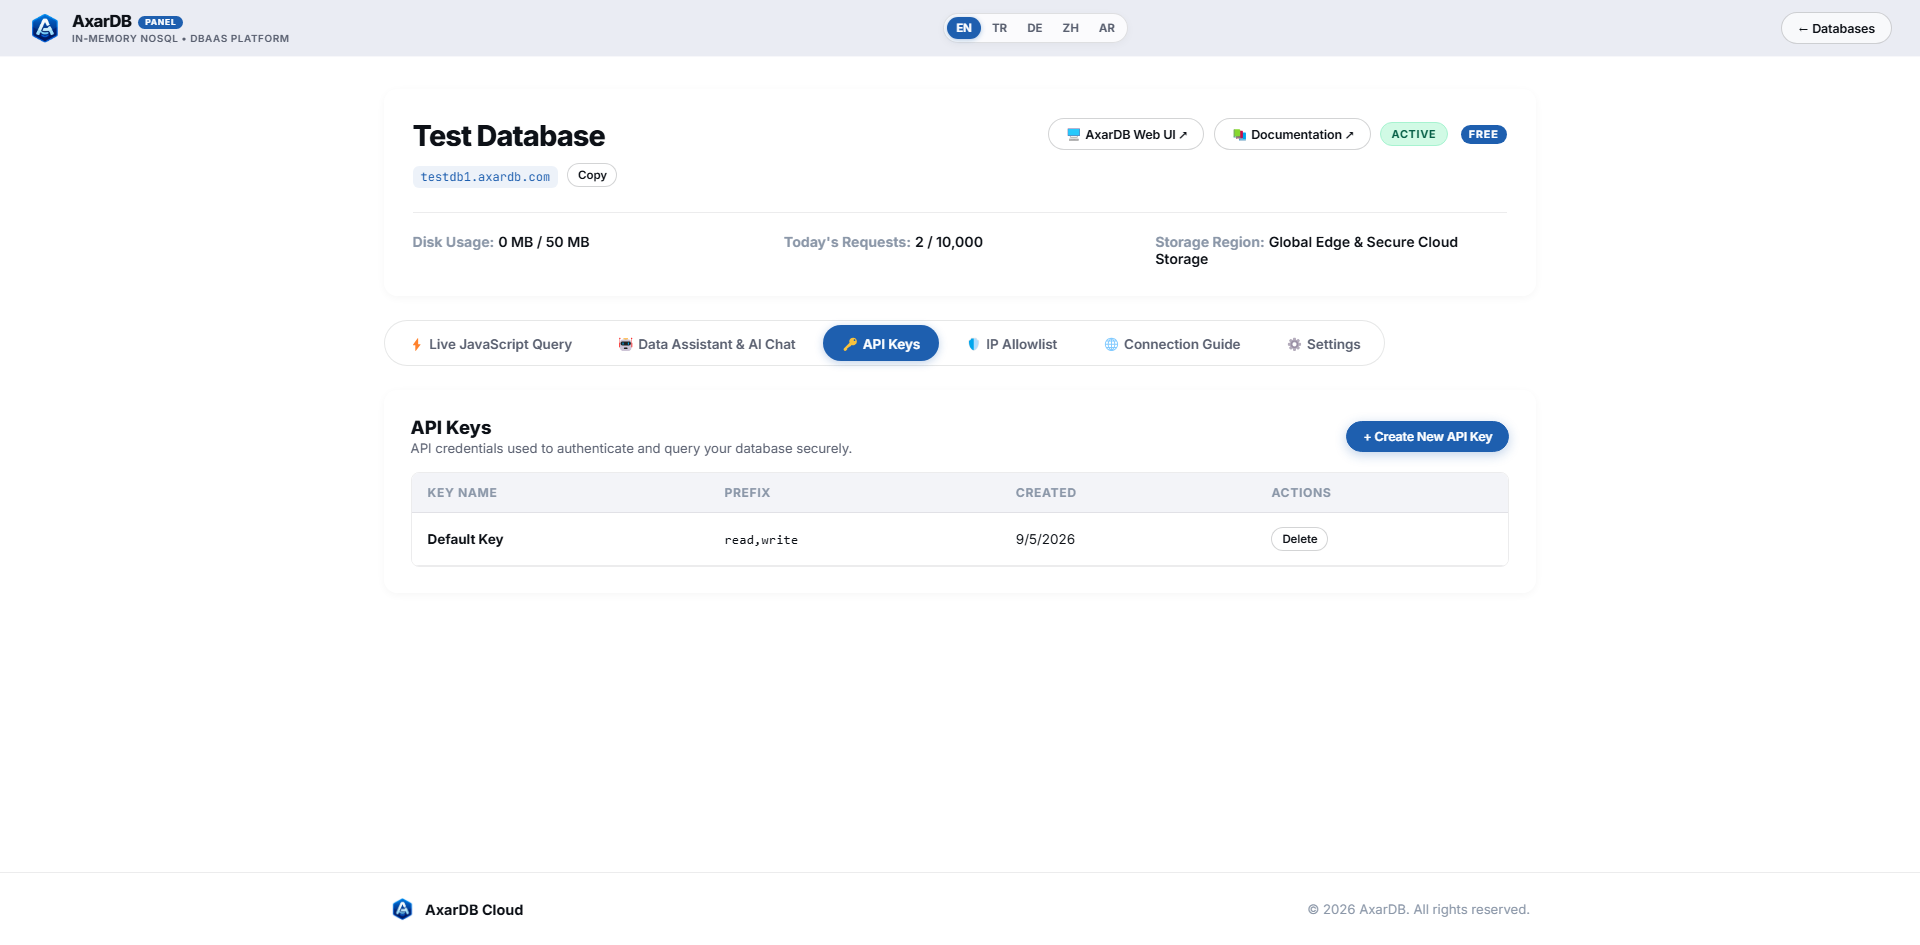Open the Connection Guide tab
Image resolution: width=1920 pixels, height=945 pixels.
coord(1172,344)
